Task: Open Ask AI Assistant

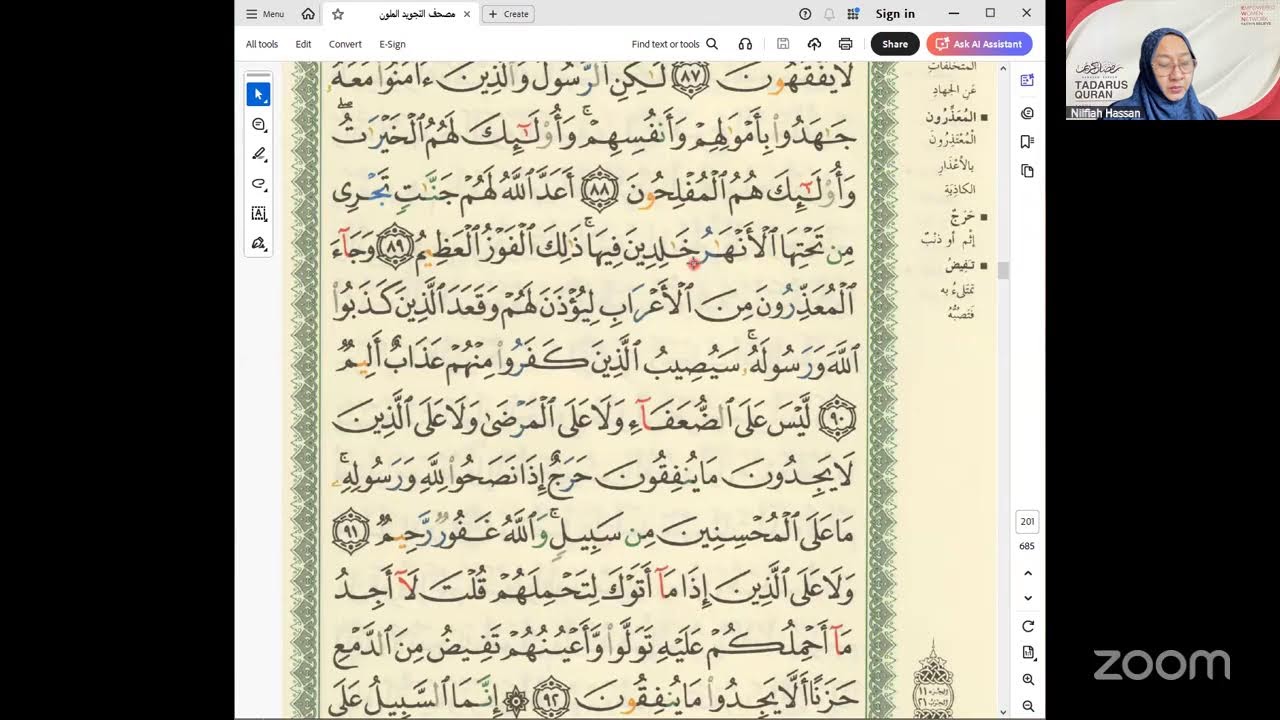Action: (x=979, y=44)
